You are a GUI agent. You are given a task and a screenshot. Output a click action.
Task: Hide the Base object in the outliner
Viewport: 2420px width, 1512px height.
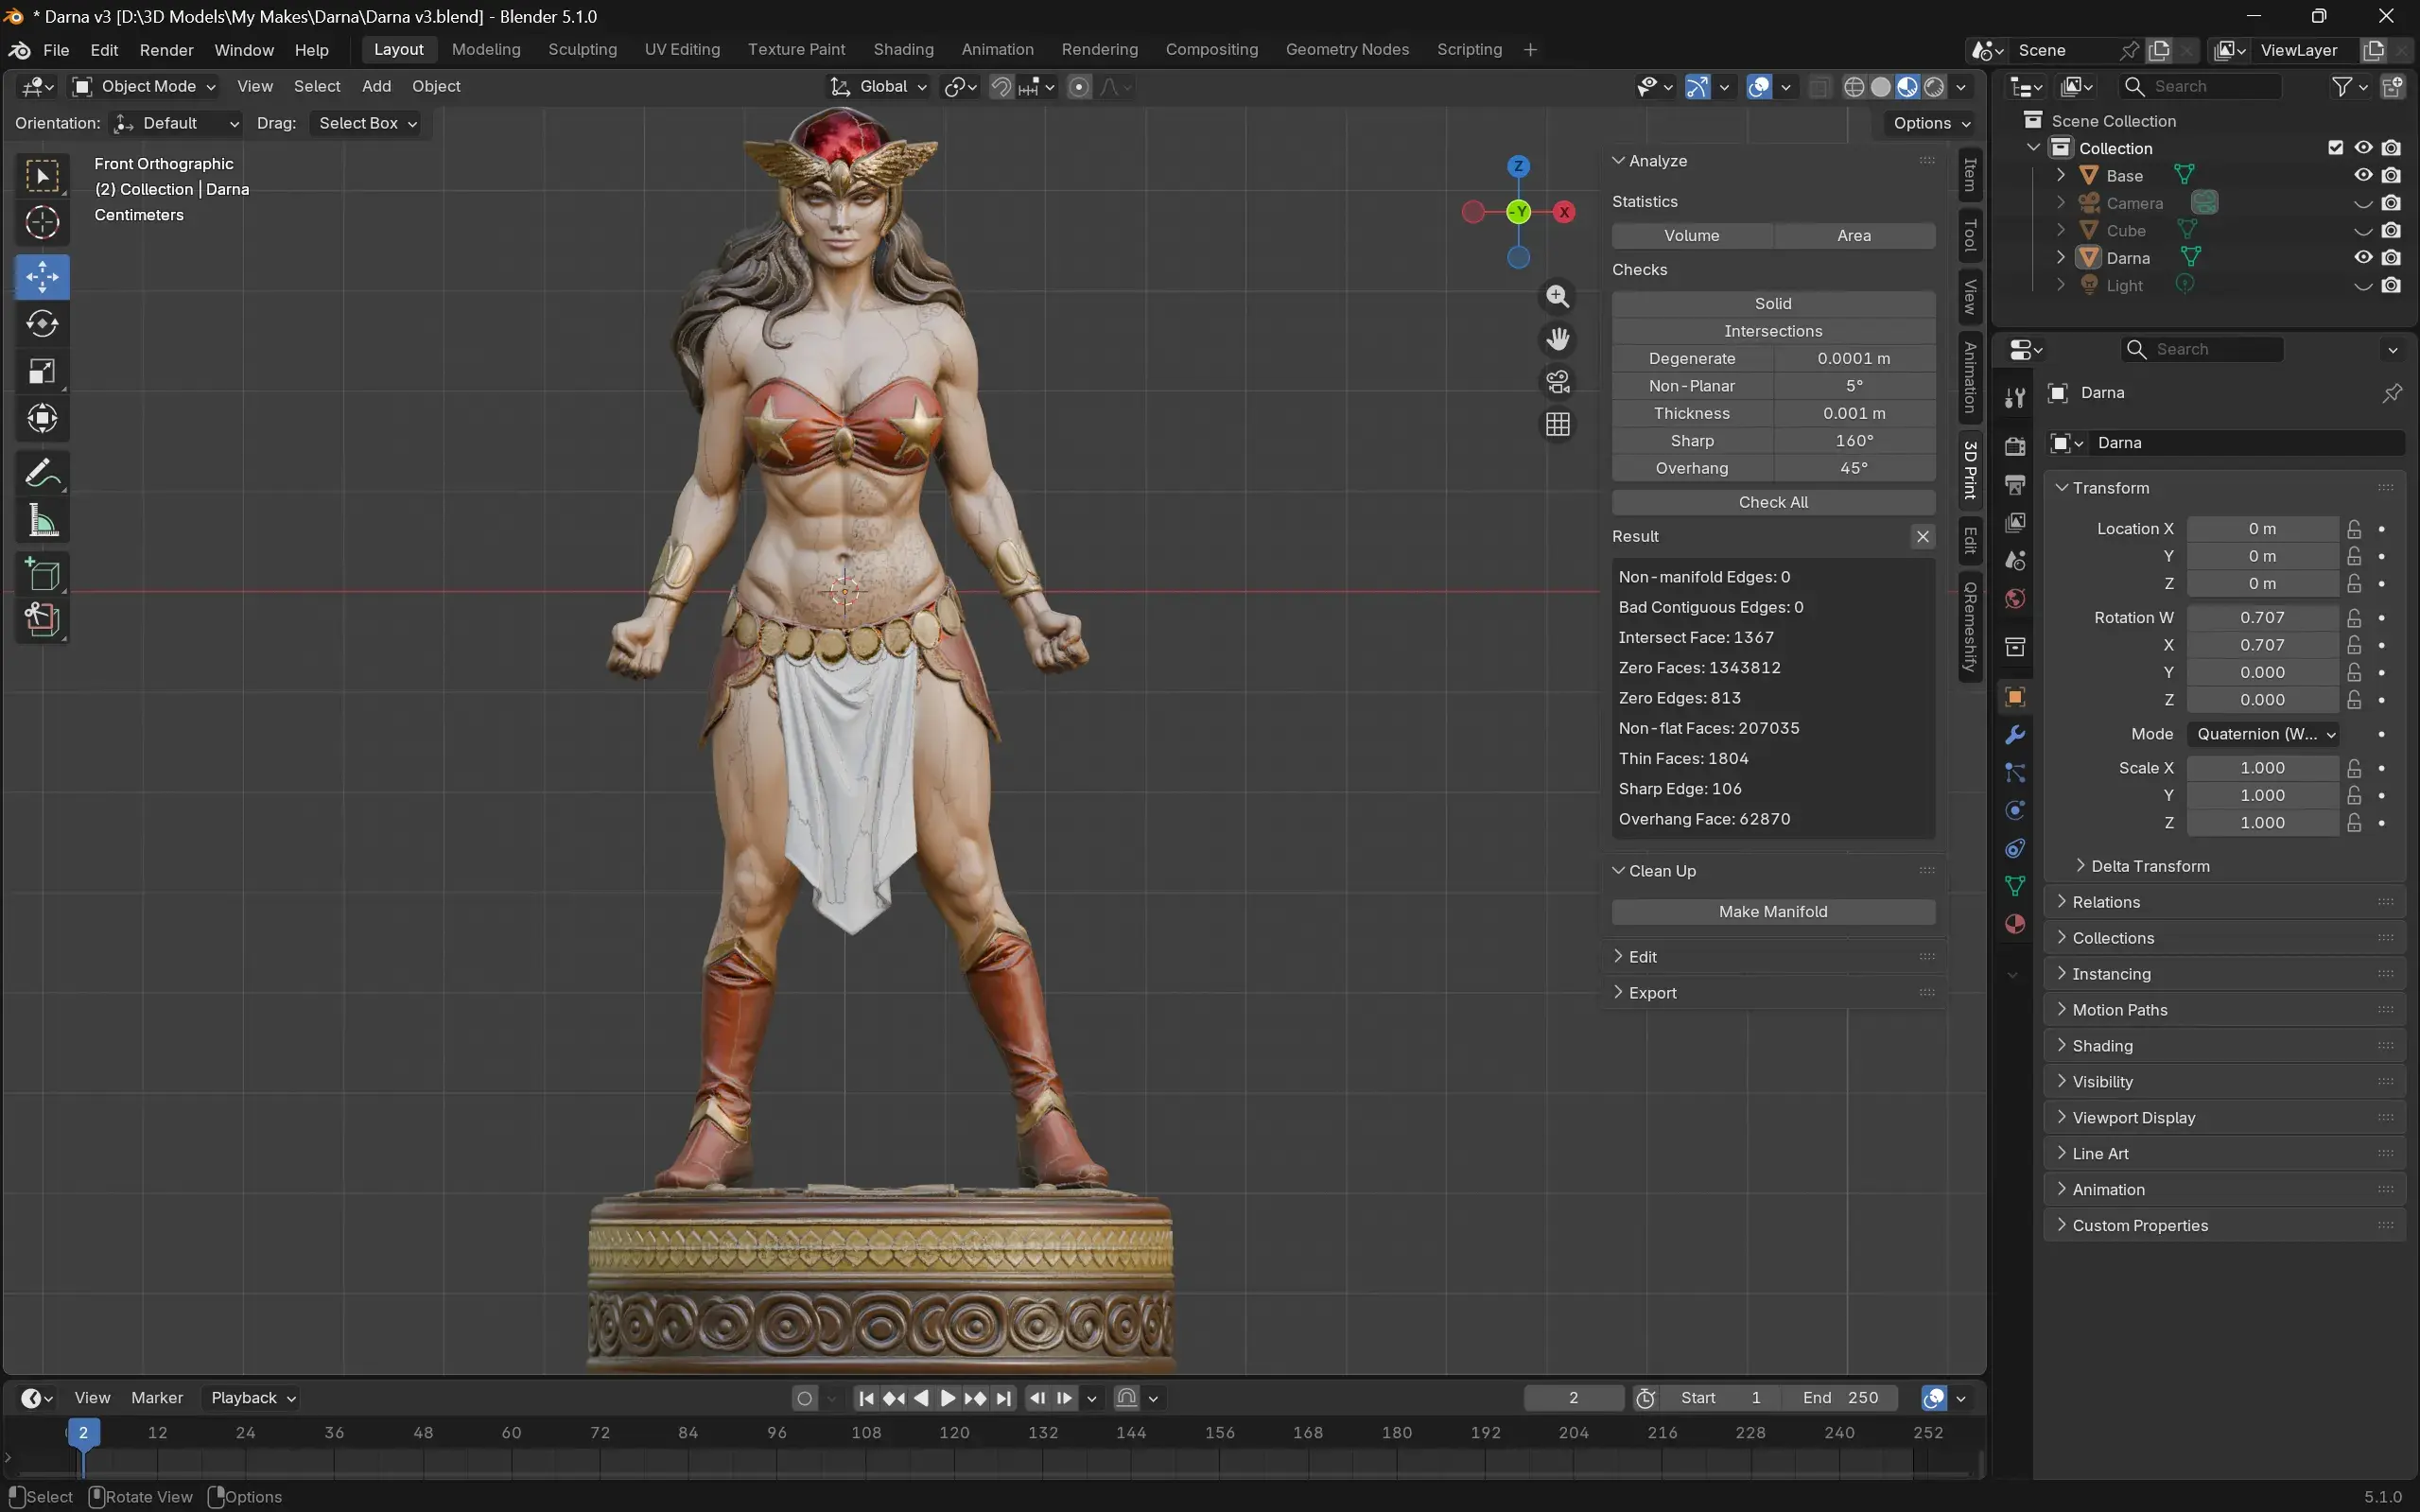tap(2363, 175)
